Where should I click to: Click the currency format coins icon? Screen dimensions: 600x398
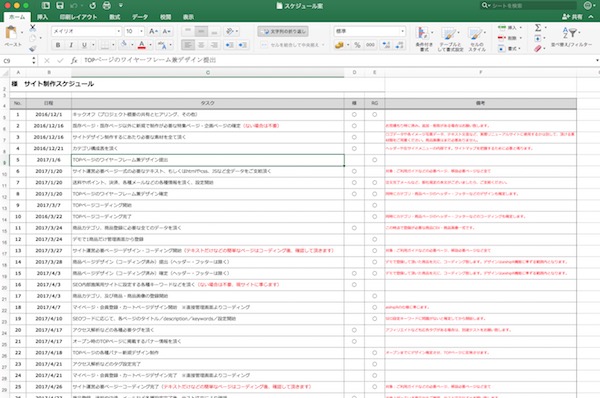(x=339, y=45)
